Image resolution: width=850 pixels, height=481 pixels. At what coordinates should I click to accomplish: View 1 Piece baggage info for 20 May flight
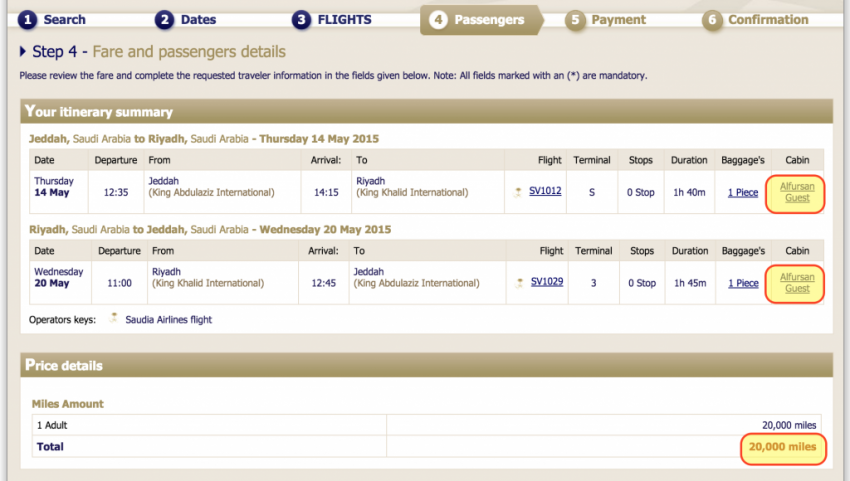742,283
